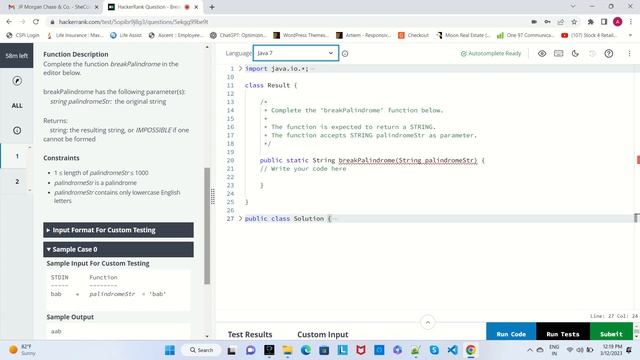Image resolution: width=640 pixels, height=360 pixels.
Task: Click the problem description vertical scrollbar
Action: 207,226
